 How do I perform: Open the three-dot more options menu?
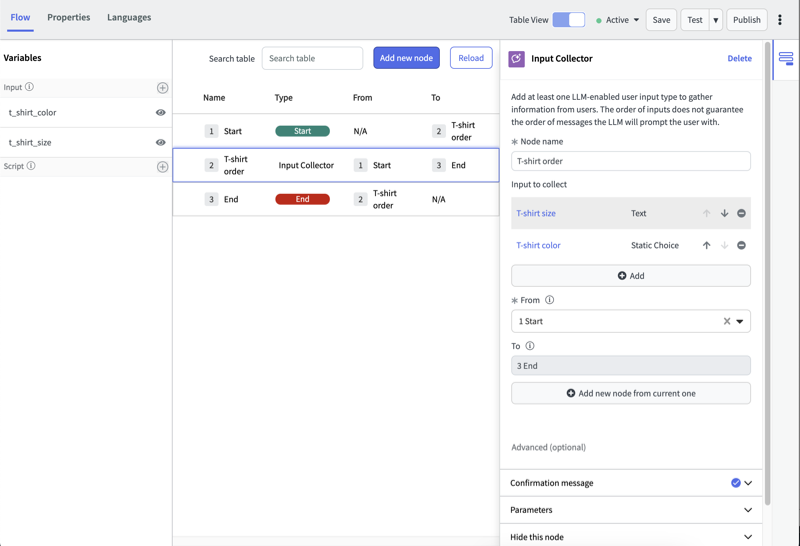(780, 20)
